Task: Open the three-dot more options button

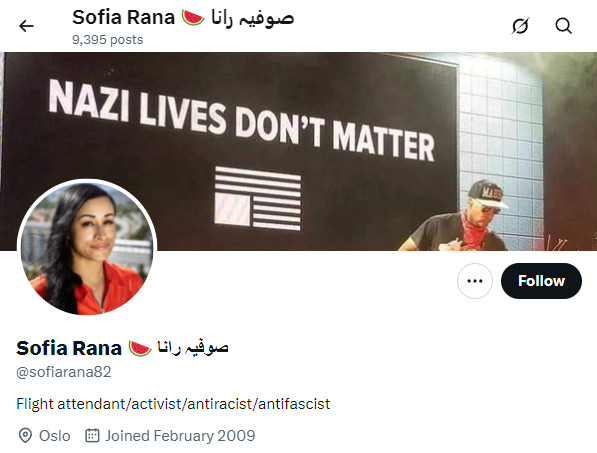Action: click(475, 281)
